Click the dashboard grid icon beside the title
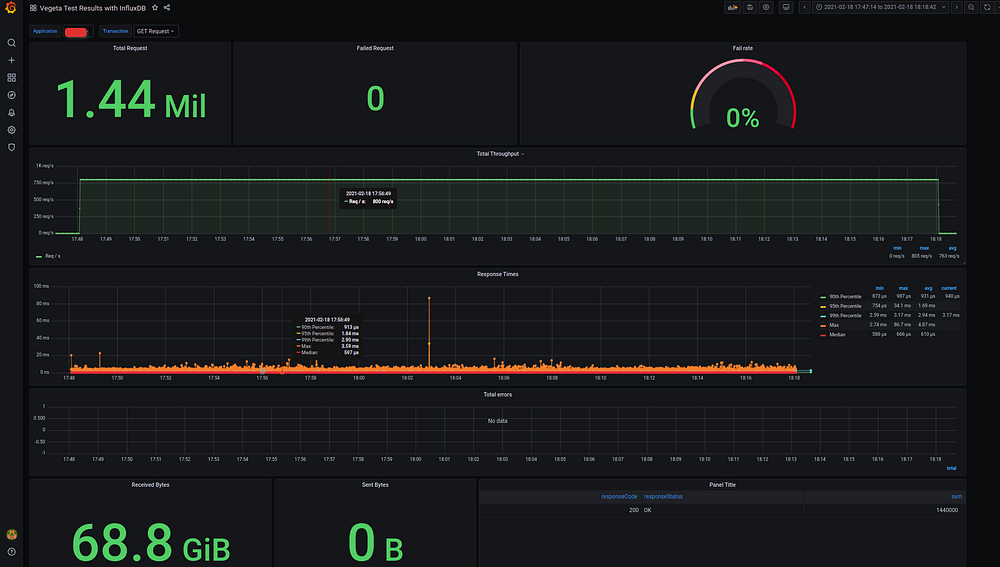 33,8
